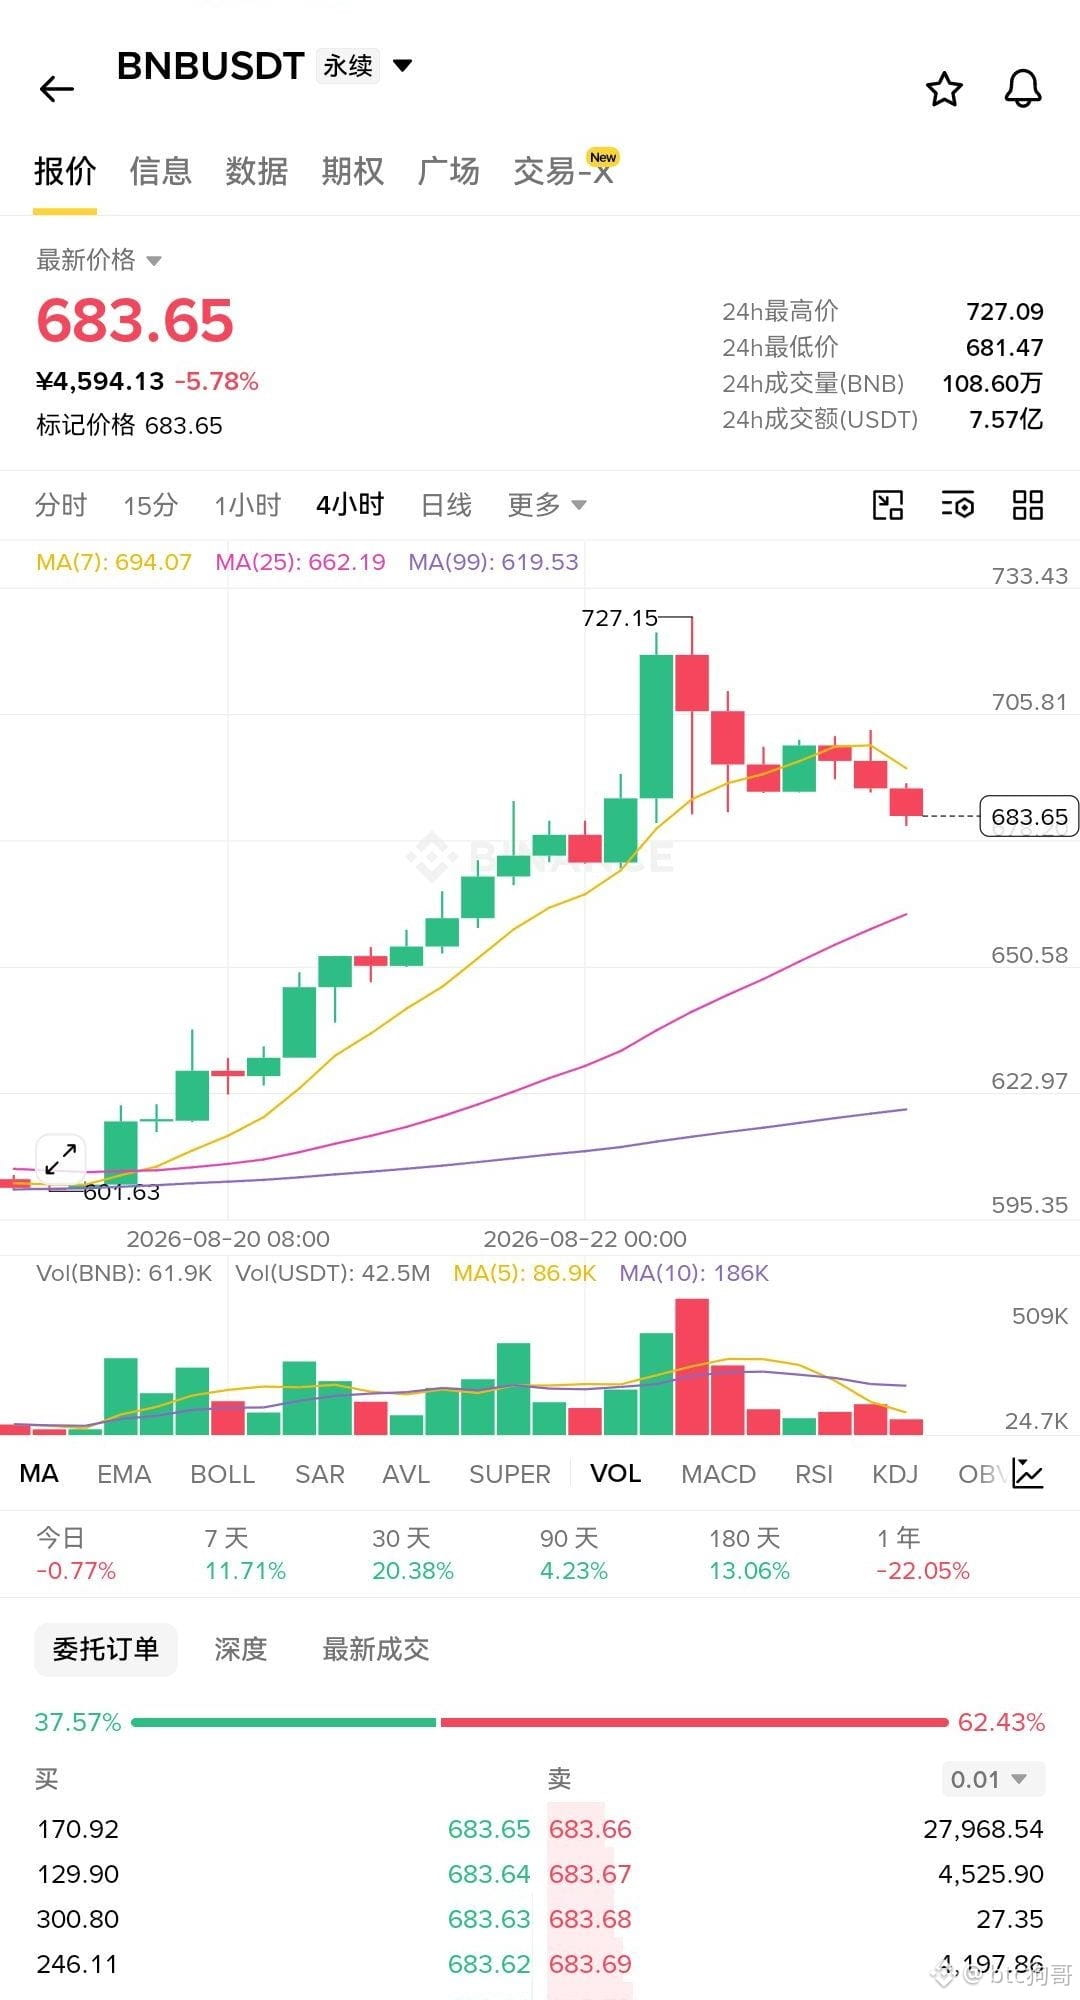The image size is (1080, 2000).
Task: Tap MA(25): 662.19 legend
Action: point(300,562)
